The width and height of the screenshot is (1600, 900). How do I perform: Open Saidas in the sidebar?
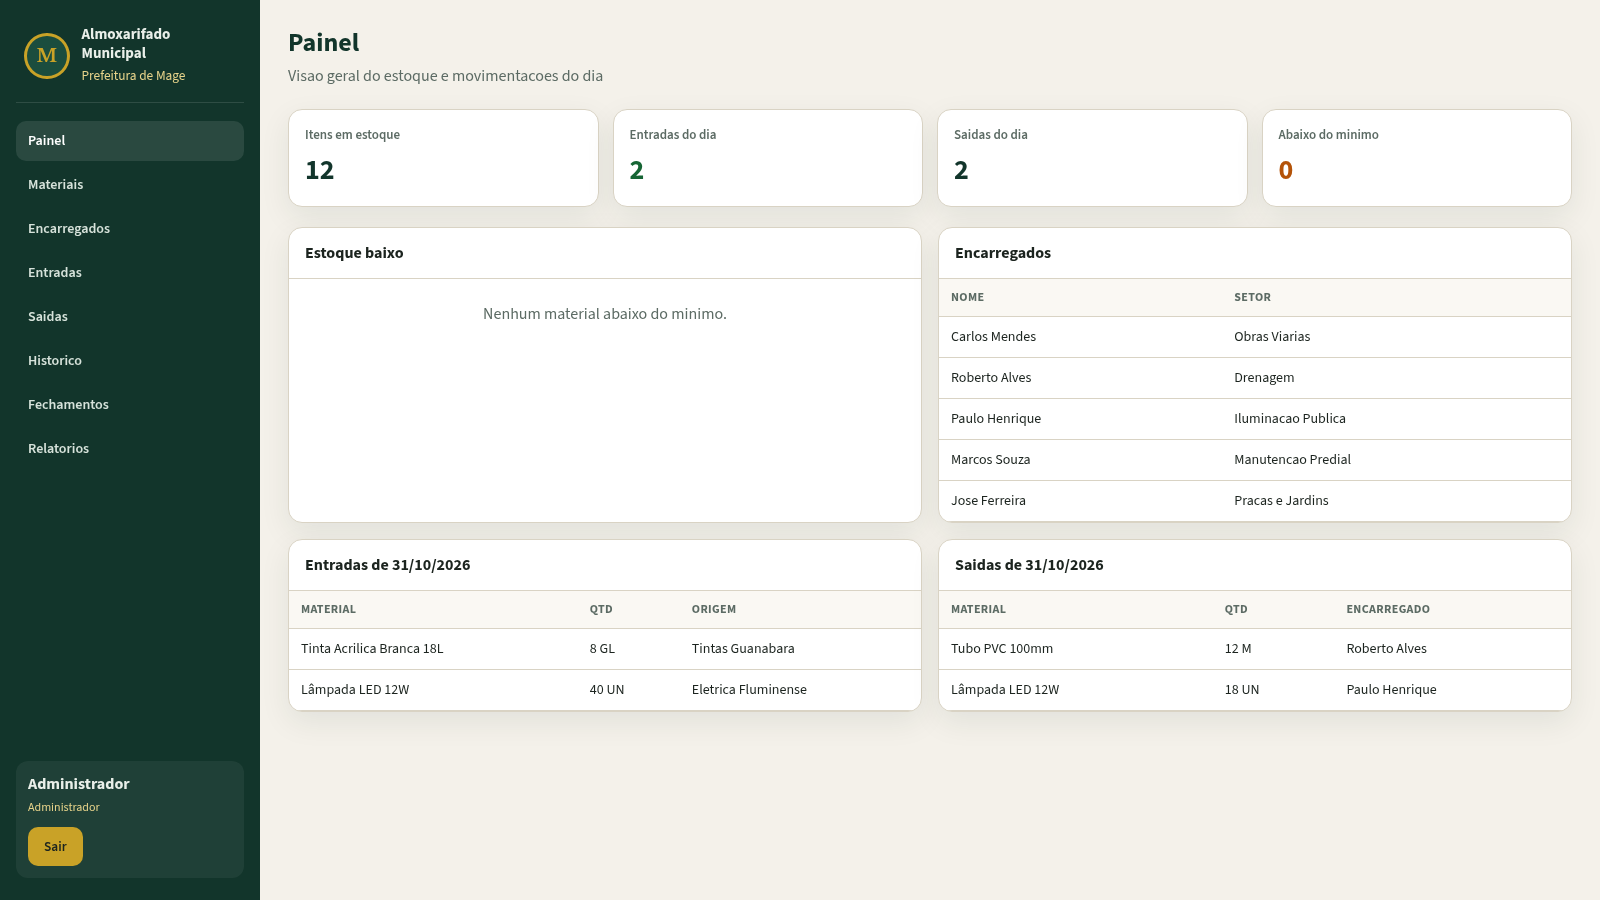tap(130, 317)
